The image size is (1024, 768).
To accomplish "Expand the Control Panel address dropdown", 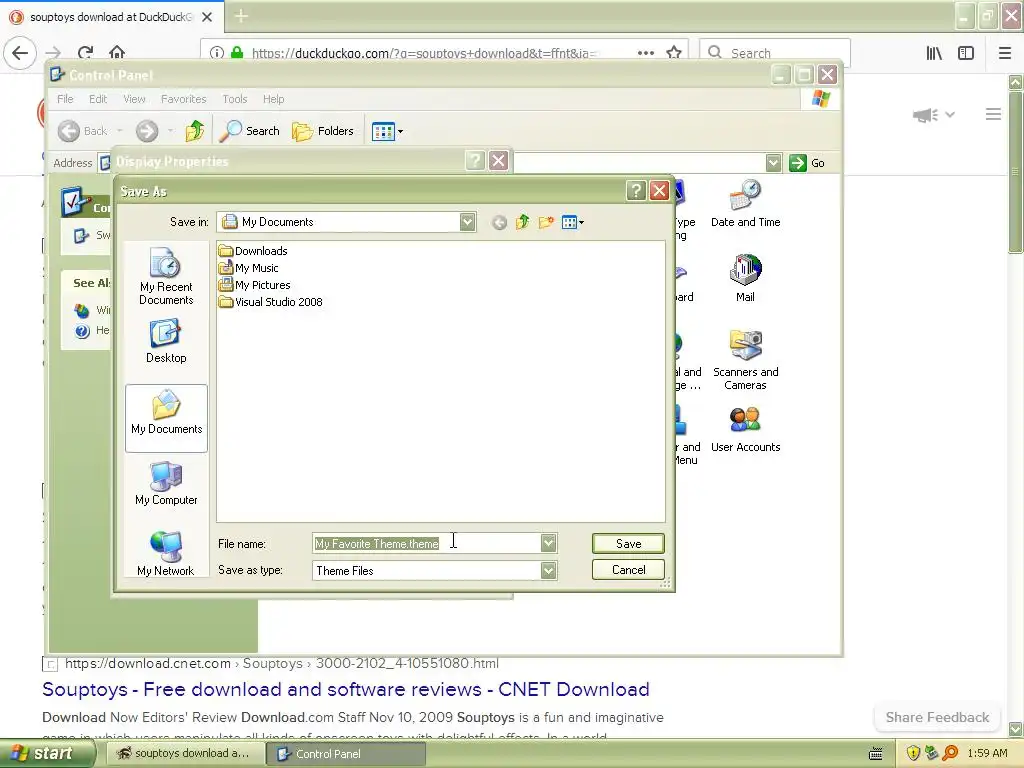I will click(773, 163).
